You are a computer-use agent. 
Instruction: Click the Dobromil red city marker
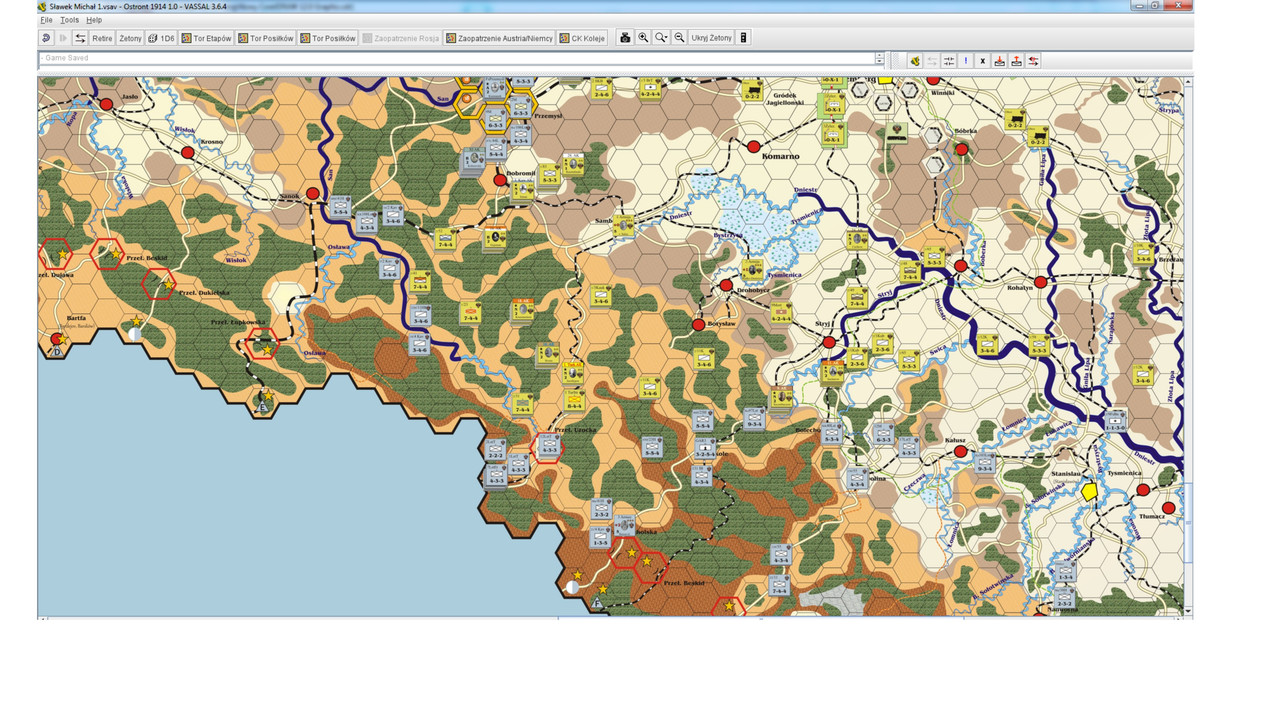click(x=500, y=180)
